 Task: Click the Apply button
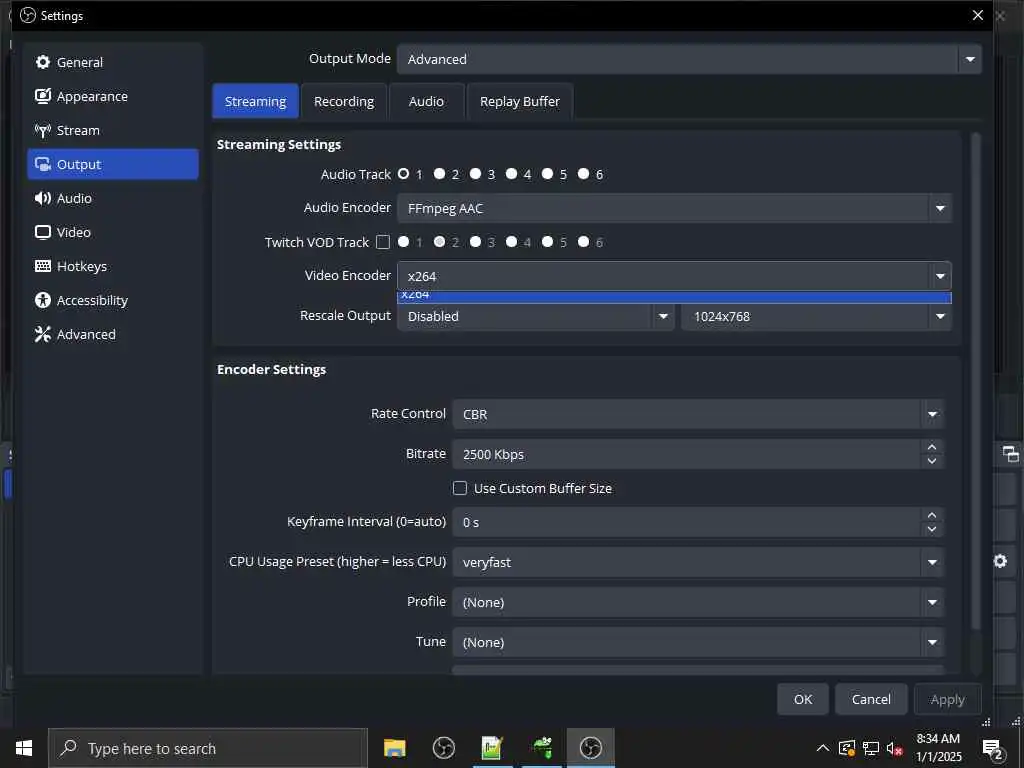pos(948,699)
